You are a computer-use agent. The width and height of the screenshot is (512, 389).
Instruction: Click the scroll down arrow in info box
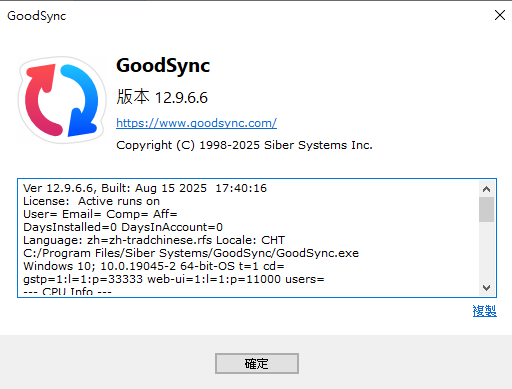tap(486, 287)
